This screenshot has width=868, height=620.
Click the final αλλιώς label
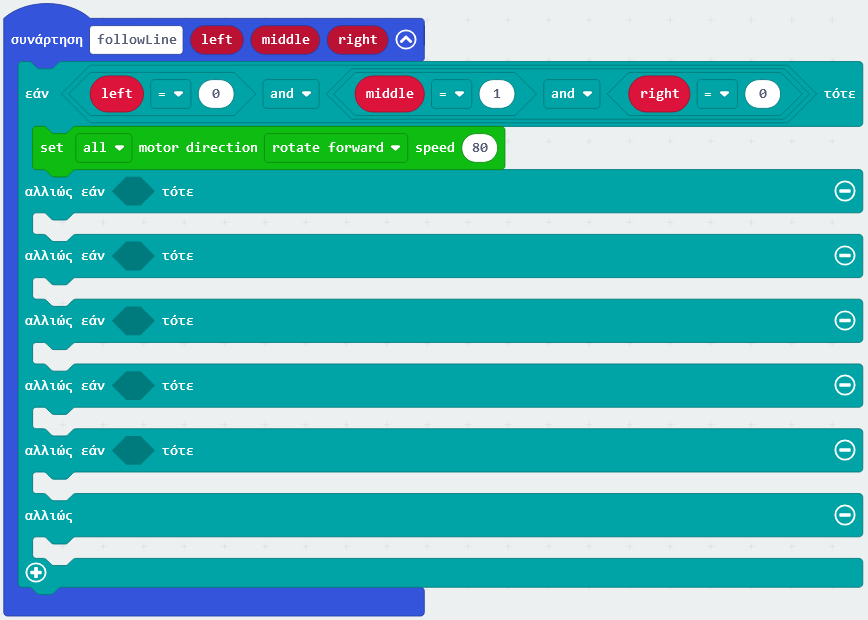(49, 516)
